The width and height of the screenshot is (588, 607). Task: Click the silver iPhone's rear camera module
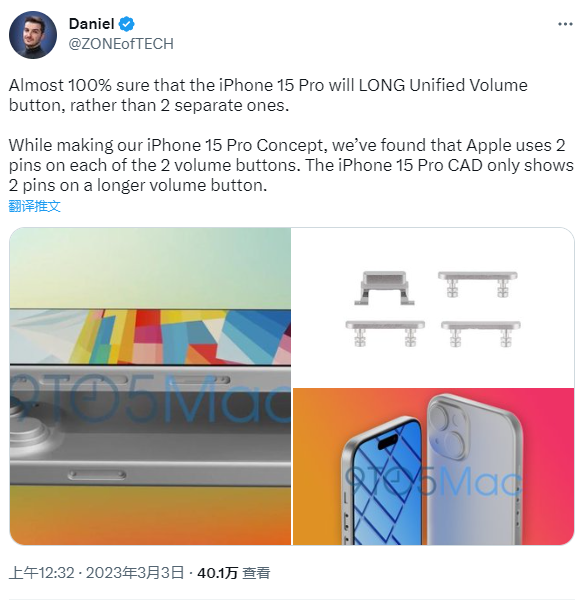point(449,430)
